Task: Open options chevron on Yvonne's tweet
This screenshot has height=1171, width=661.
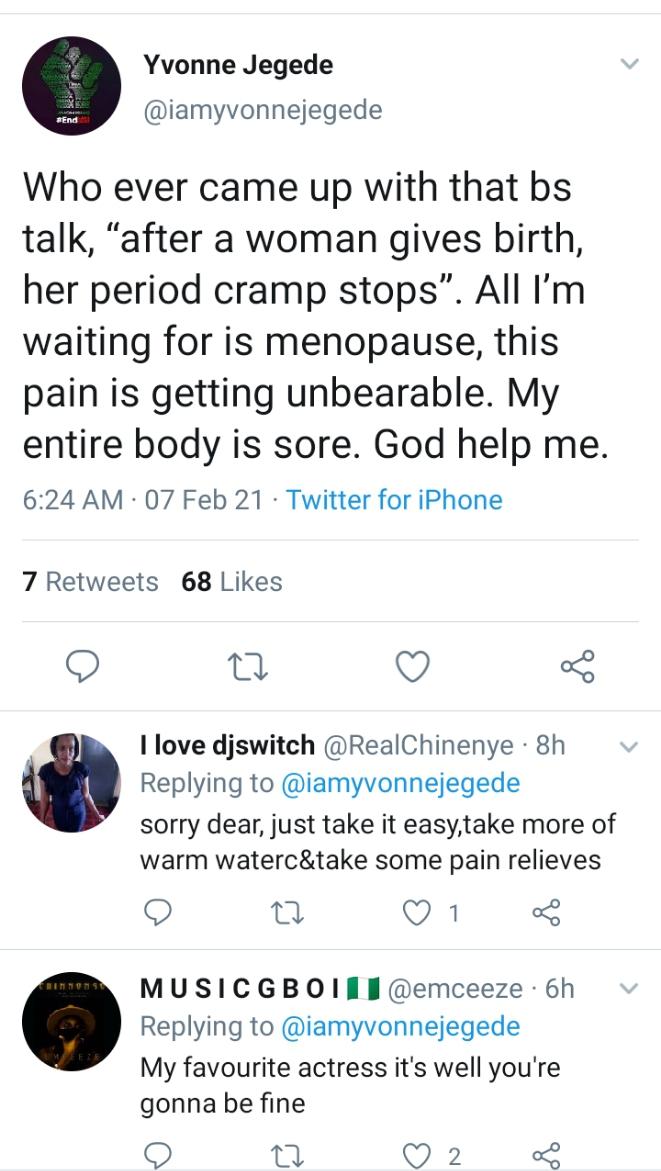Action: tap(629, 65)
